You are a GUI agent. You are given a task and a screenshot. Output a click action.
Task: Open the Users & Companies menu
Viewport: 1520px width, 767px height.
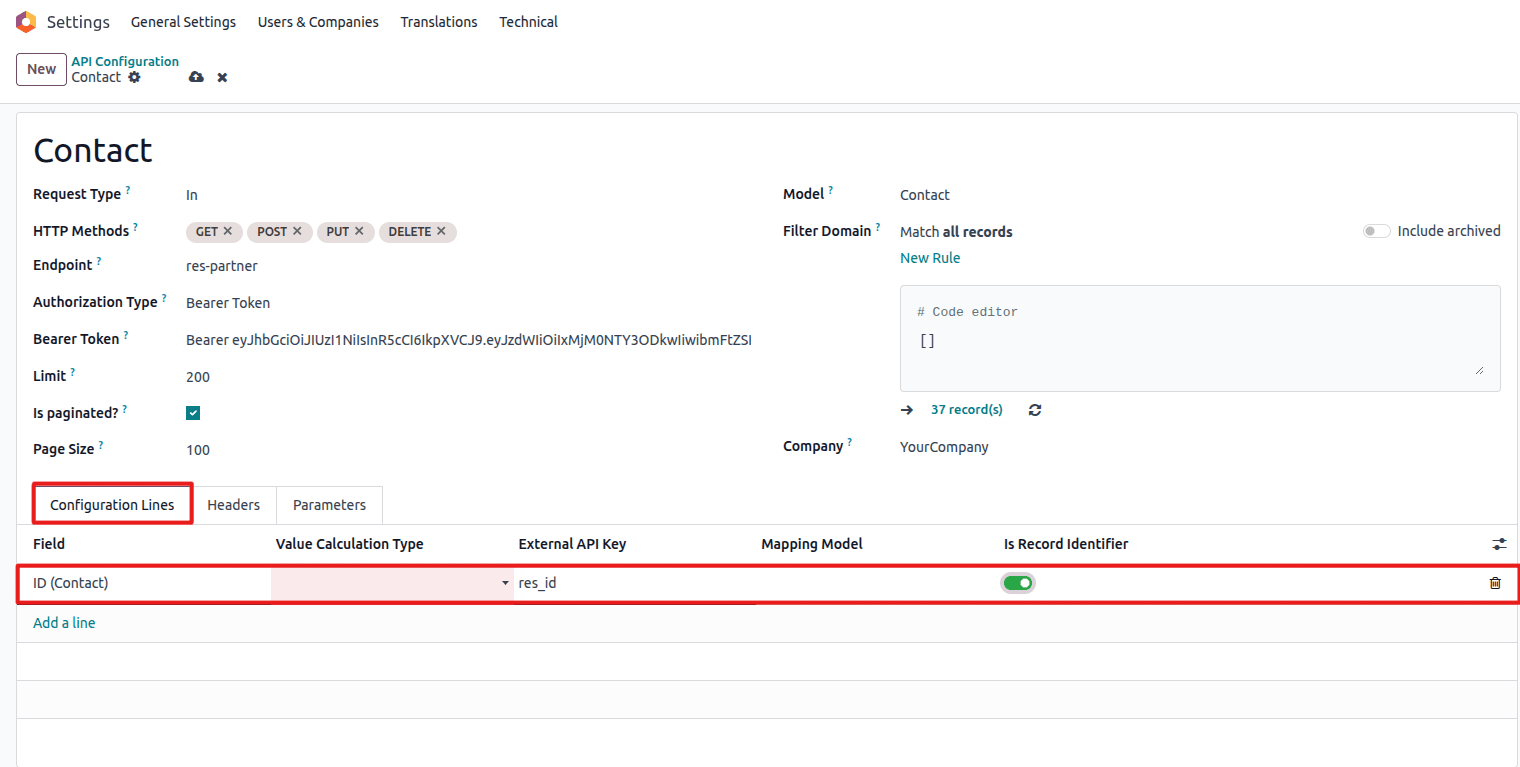pos(318,22)
